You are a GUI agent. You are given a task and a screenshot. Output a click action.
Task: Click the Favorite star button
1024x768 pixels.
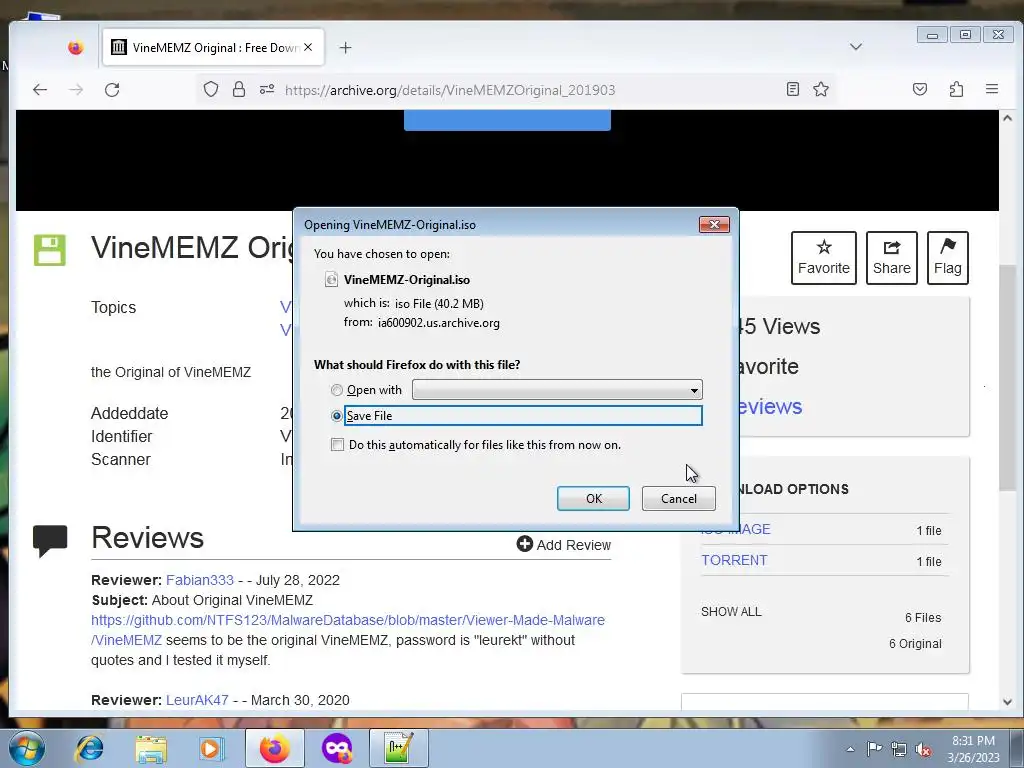tap(824, 257)
